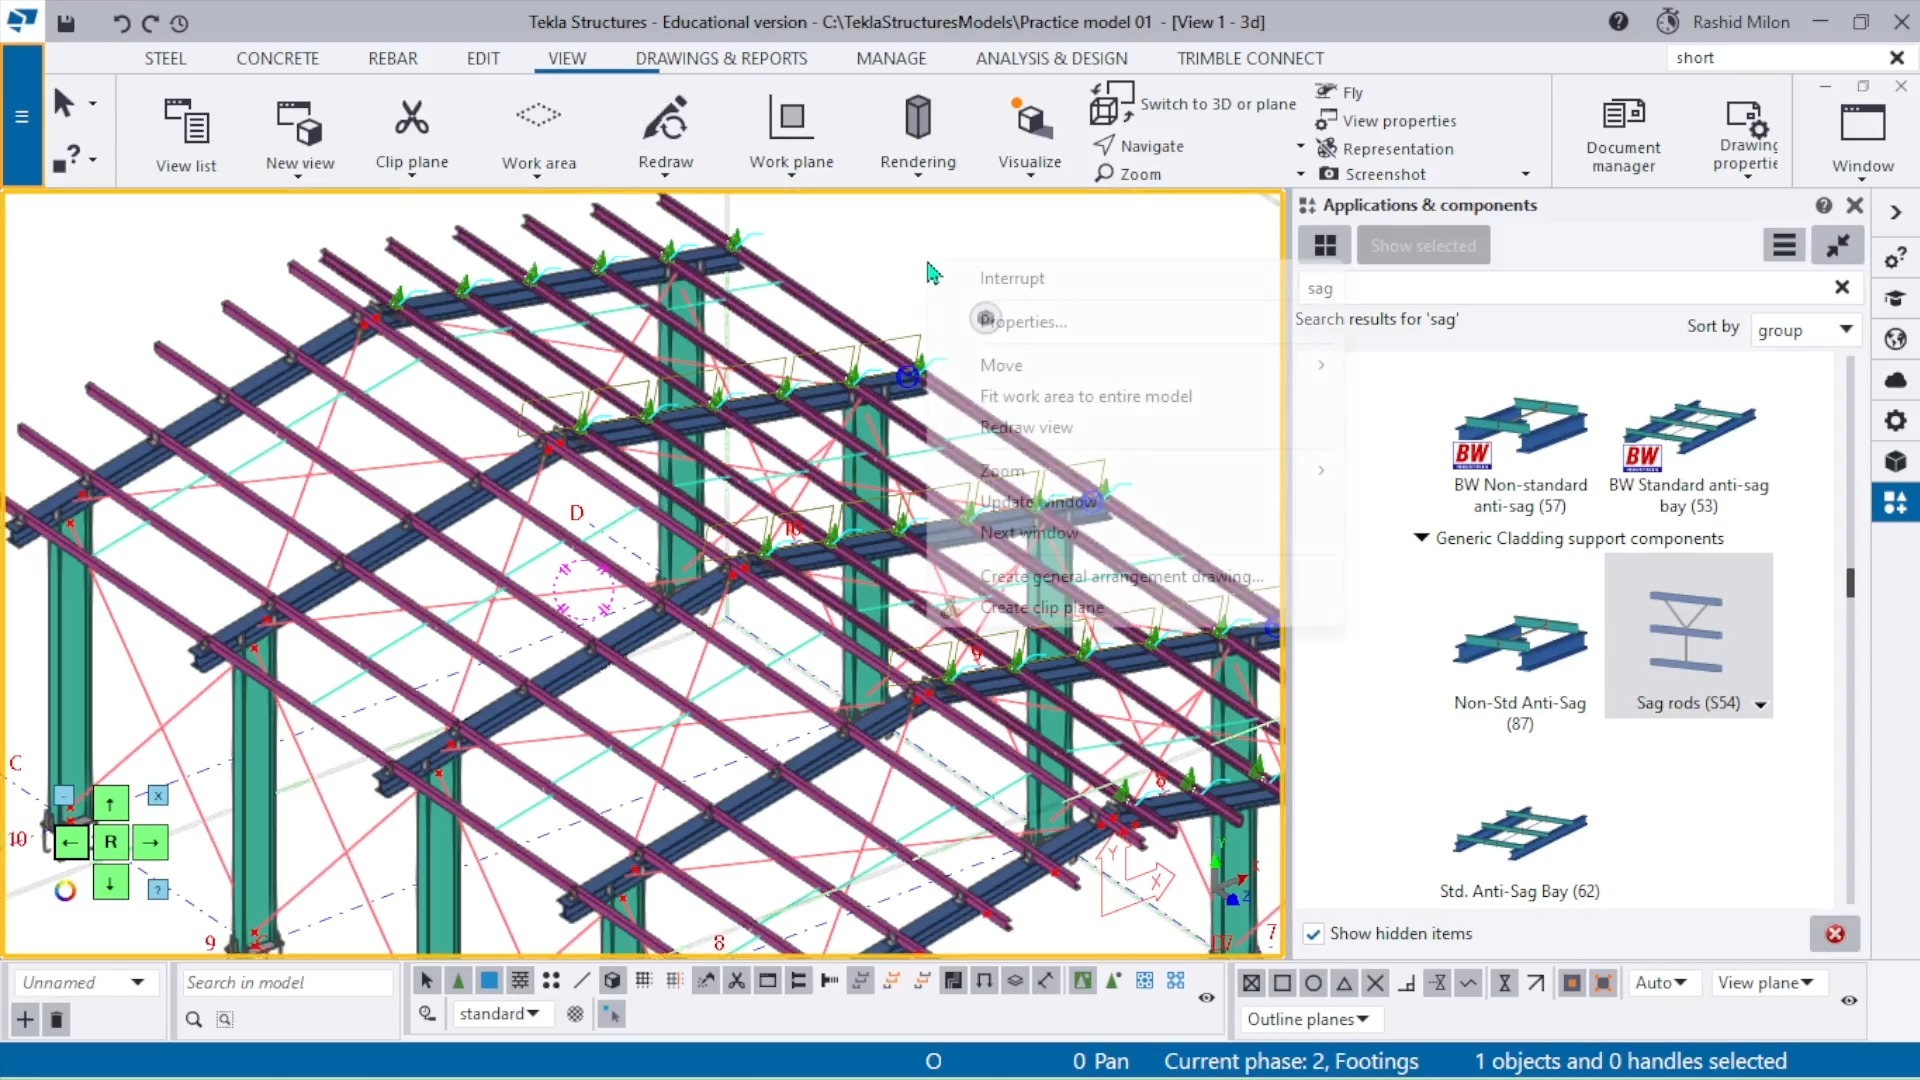Switch to the DRAWINGS & REPORTS tab
The width and height of the screenshot is (1920, 1080).
click(x=721, y=58)
